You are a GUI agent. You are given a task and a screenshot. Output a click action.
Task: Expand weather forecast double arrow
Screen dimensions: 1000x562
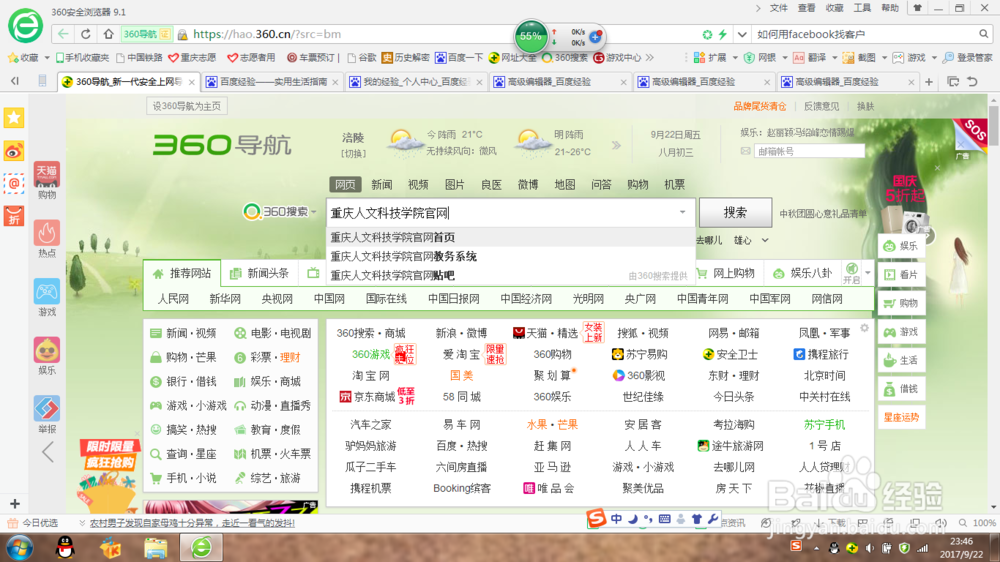point(616,145)
